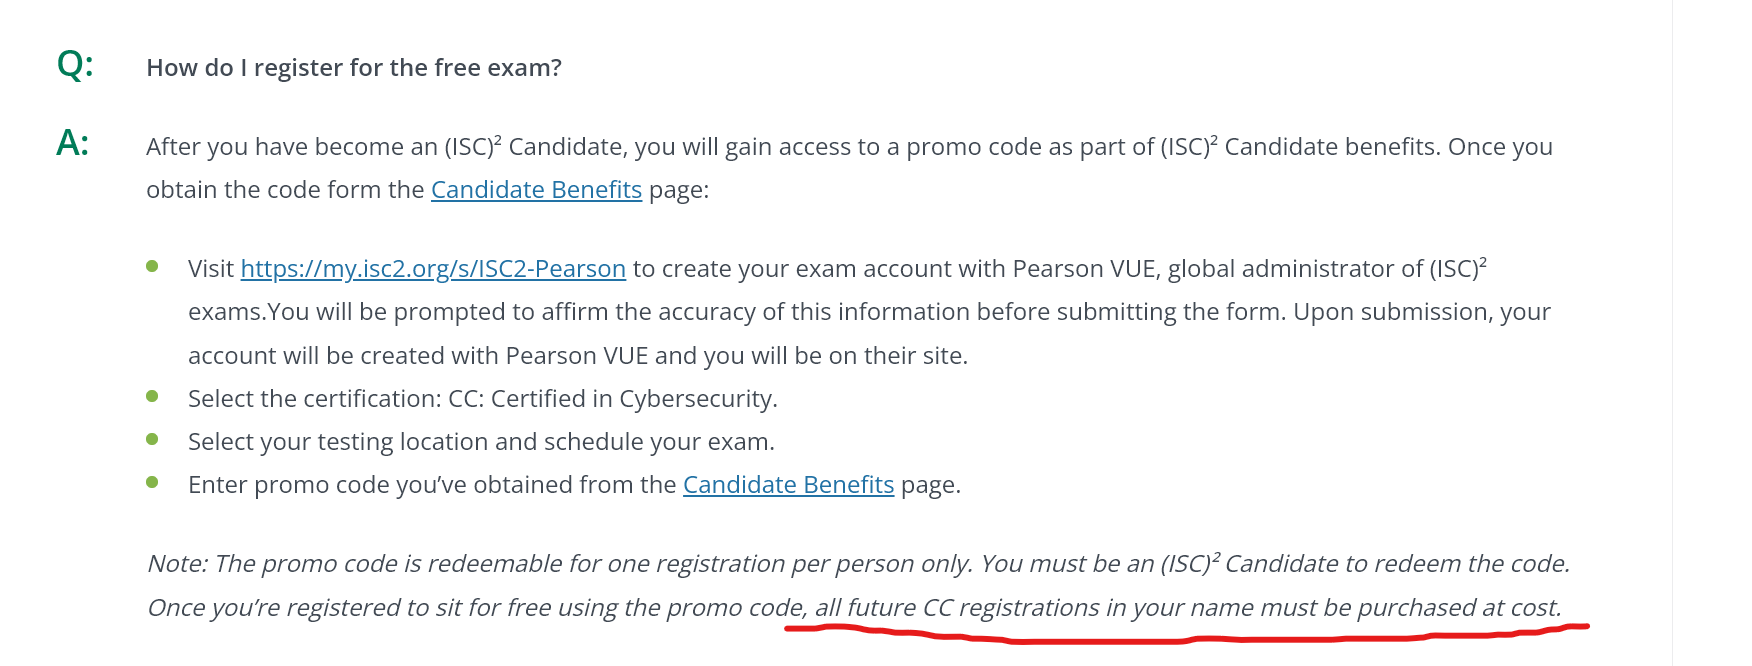The height and width of the screenshot is (666, 1752).
Task: Open the Candidate Benefits link before the bullet list
Action: [x=536, y=189]
